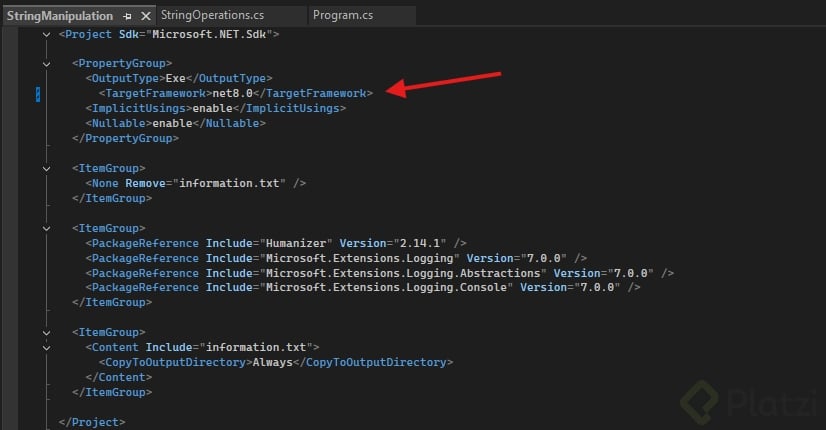Viewport: 826px width, 430px height.
Task: Pin the StringManipulation tab
Action: coord(127,17)
